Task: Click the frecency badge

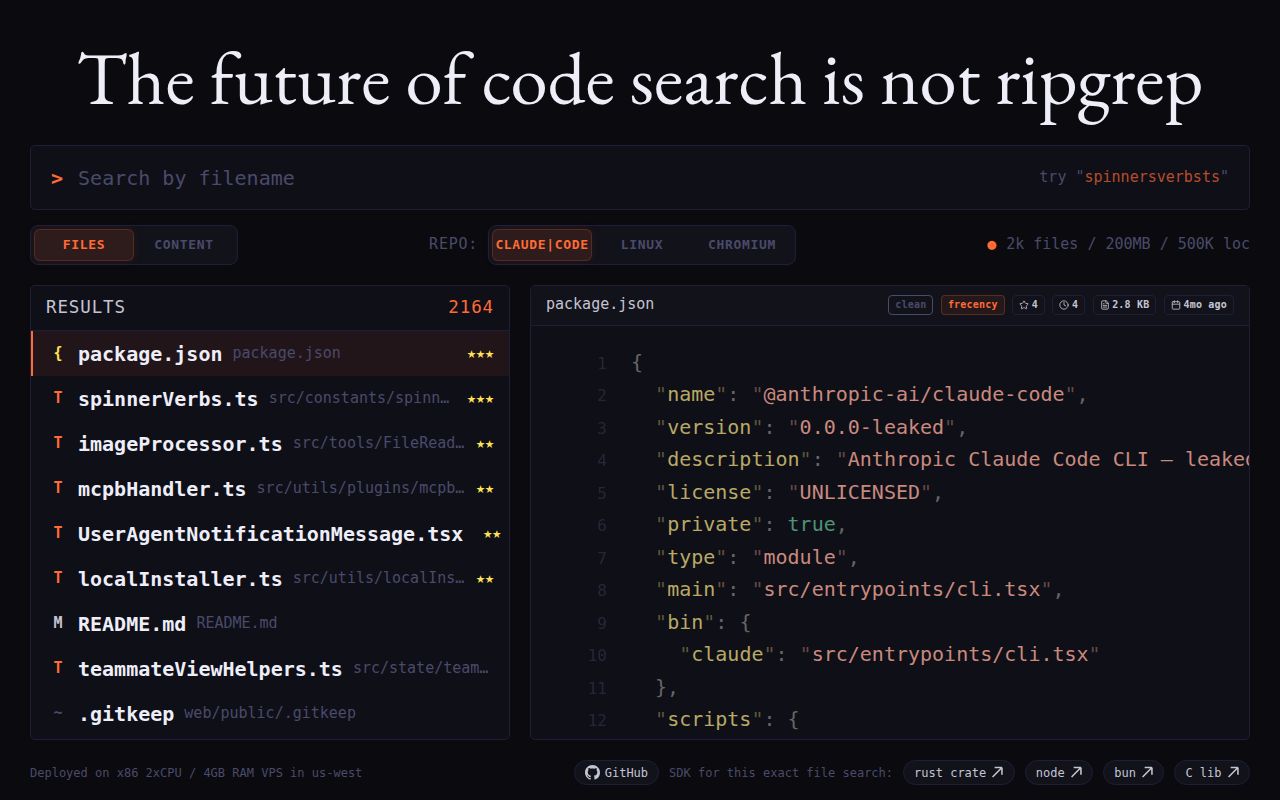Action: (x=973, y=305)
